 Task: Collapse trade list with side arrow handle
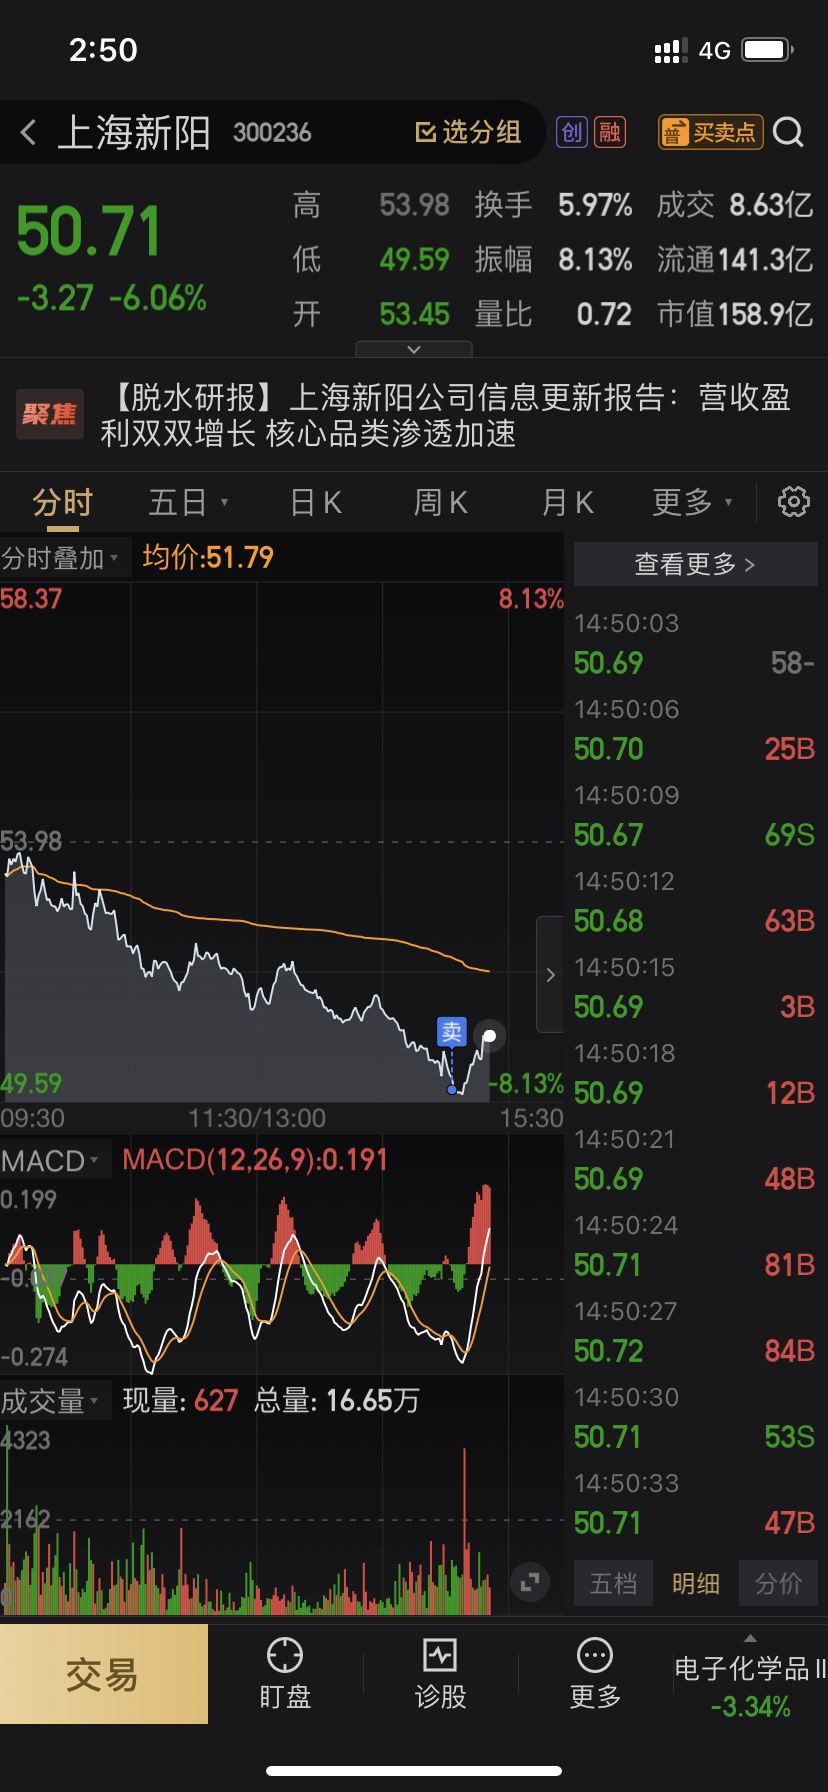point(550,974)
